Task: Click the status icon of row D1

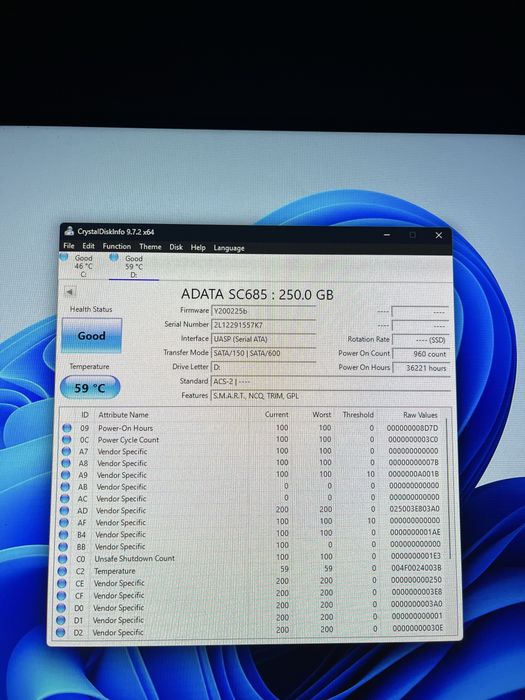Action: pyautogui.click(x=61, y=620)
